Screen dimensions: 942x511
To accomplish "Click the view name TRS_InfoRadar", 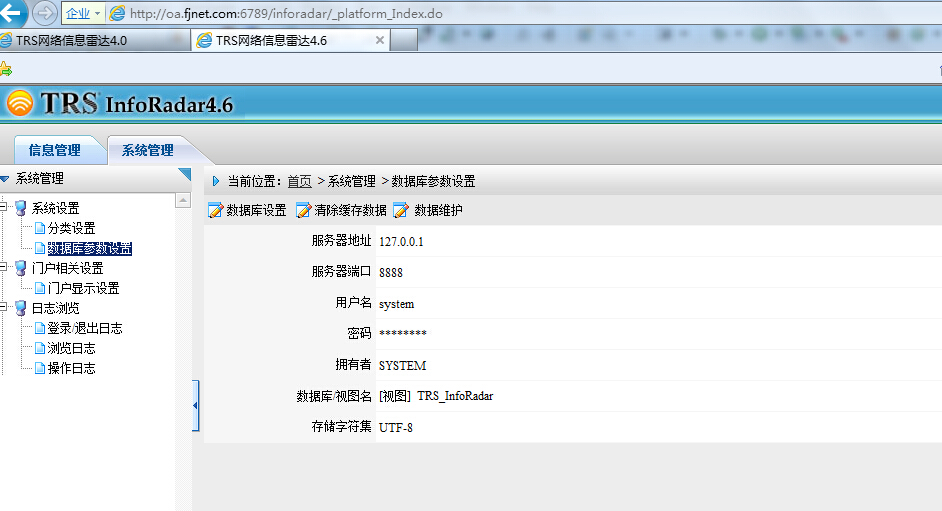I will pyautogui.click(x=455, y=396).
